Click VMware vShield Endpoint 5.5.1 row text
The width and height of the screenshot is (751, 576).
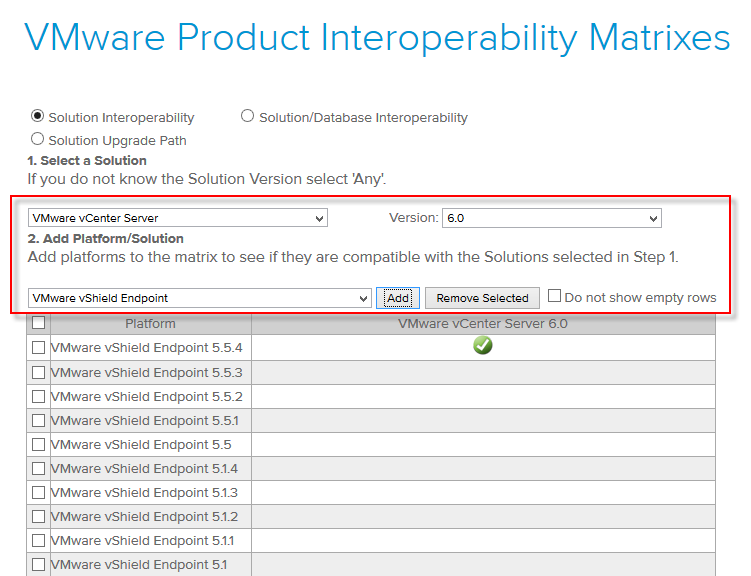(x=145, y=420)
